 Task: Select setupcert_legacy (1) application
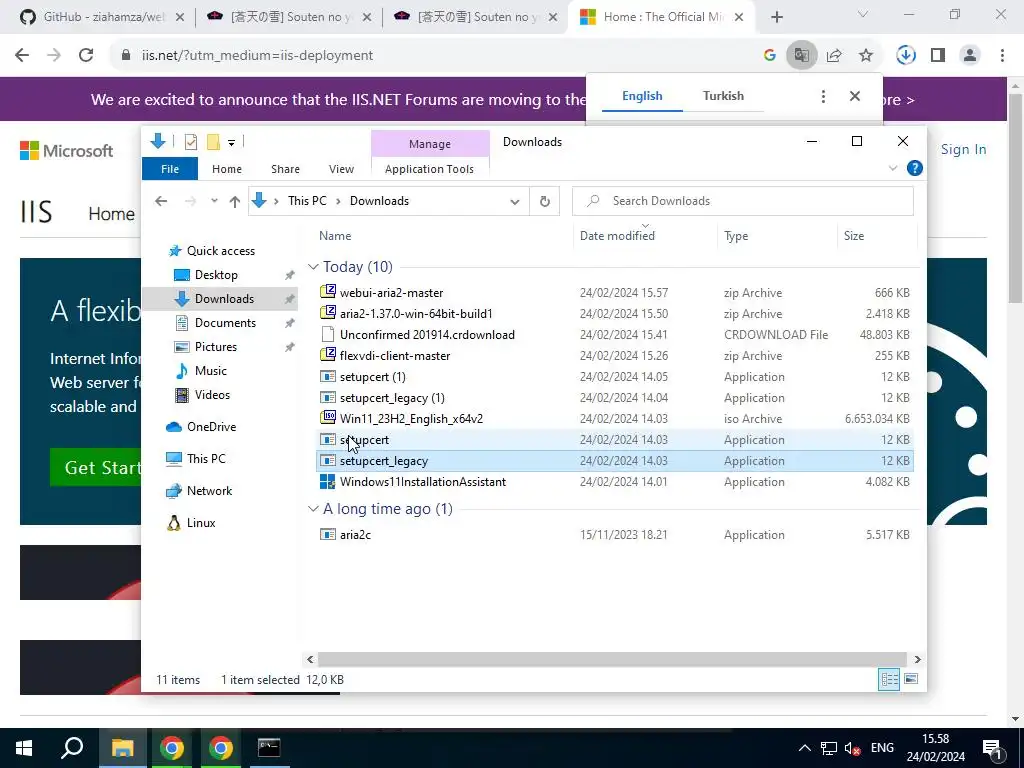click(x=392, y=398)
